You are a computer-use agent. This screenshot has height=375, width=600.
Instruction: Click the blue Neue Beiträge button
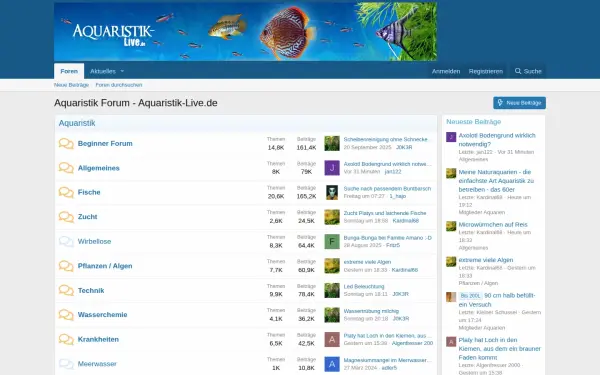click(x=519, y=103)
